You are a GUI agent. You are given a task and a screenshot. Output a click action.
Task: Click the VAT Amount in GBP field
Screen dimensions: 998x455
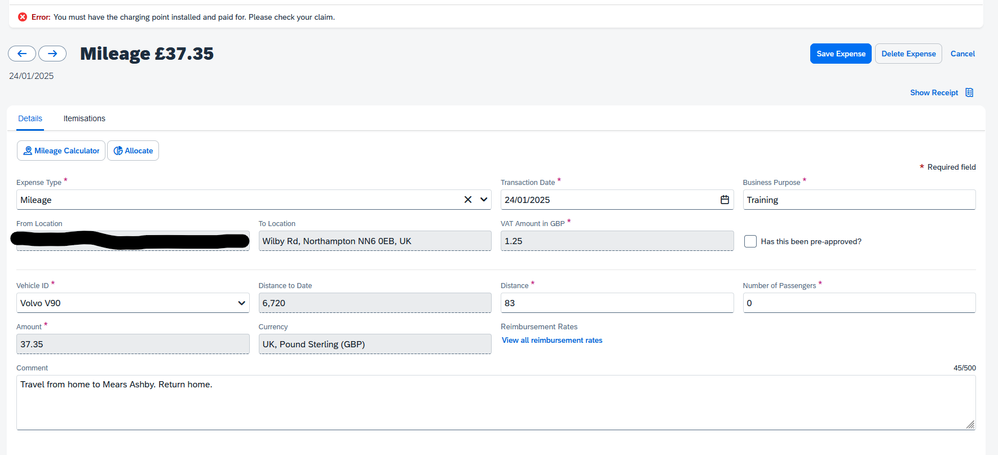(x=617, y=241)
